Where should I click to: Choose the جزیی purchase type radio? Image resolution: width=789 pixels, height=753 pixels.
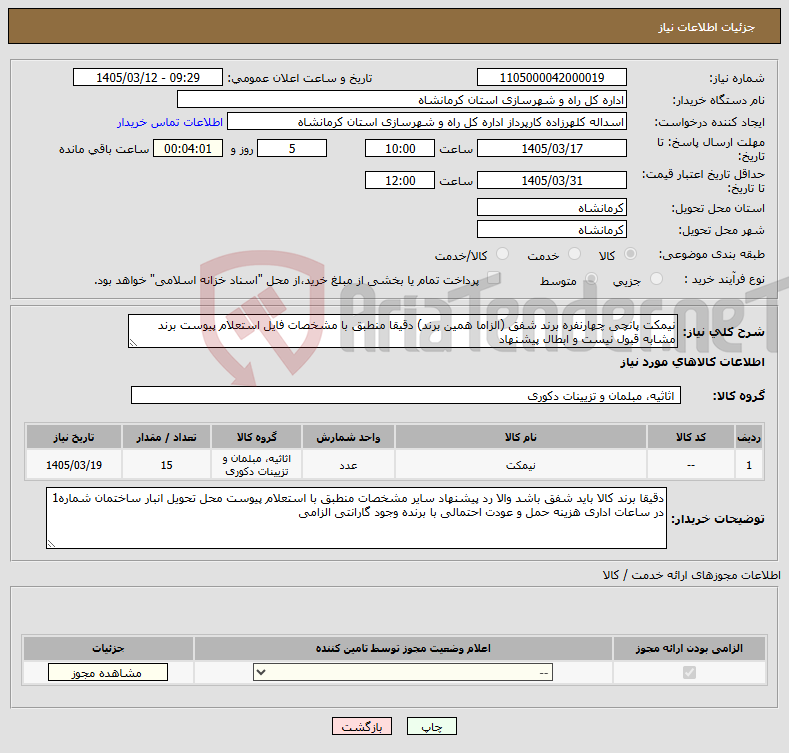click(656, 279)
